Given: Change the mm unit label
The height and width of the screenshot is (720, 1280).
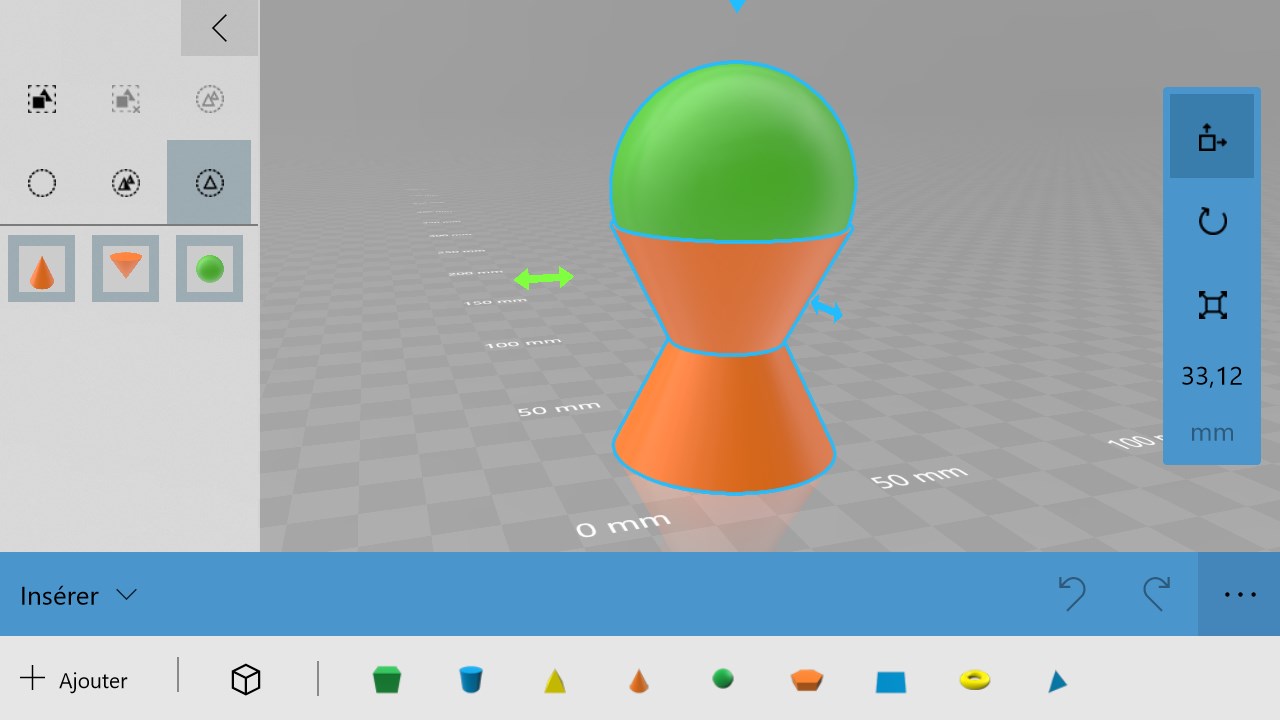Looking at the screenshot, I should tap(1212, 433).
